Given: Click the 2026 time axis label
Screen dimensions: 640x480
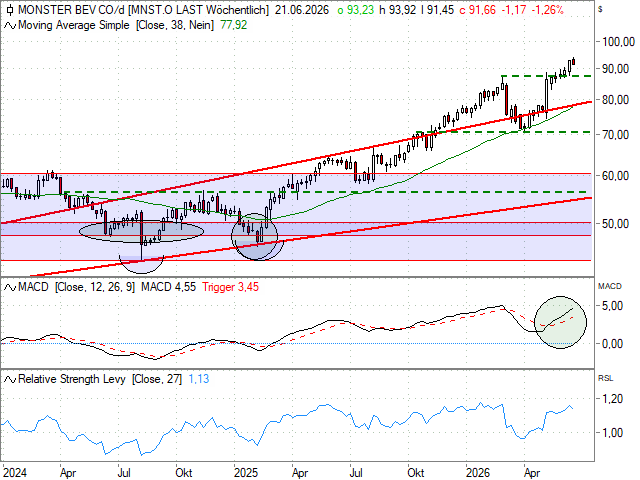Looking at the screenshot, I should tap(478, 473).
